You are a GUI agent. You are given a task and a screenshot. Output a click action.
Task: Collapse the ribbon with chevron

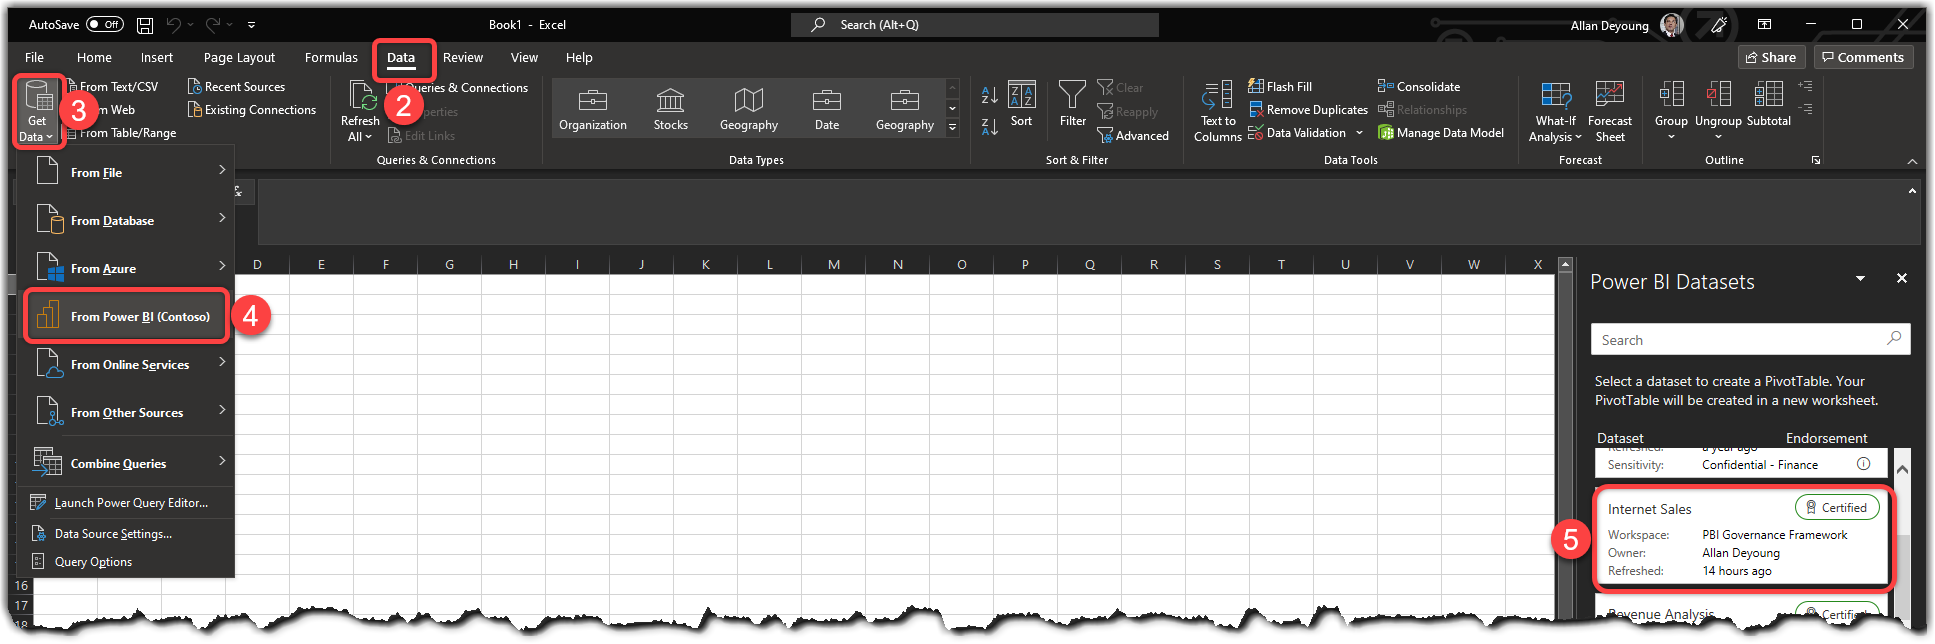[x=1912, y=161]
